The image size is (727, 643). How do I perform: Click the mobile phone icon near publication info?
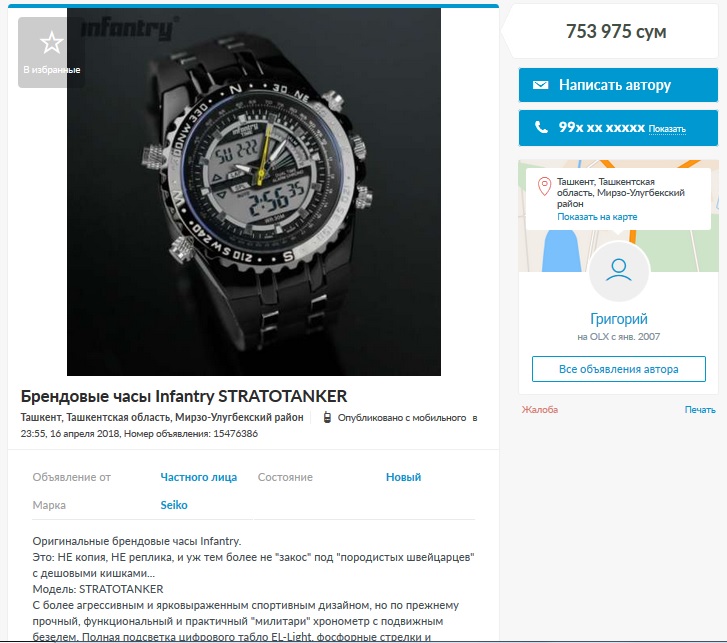pyautogui.click(x=327, y=418)
